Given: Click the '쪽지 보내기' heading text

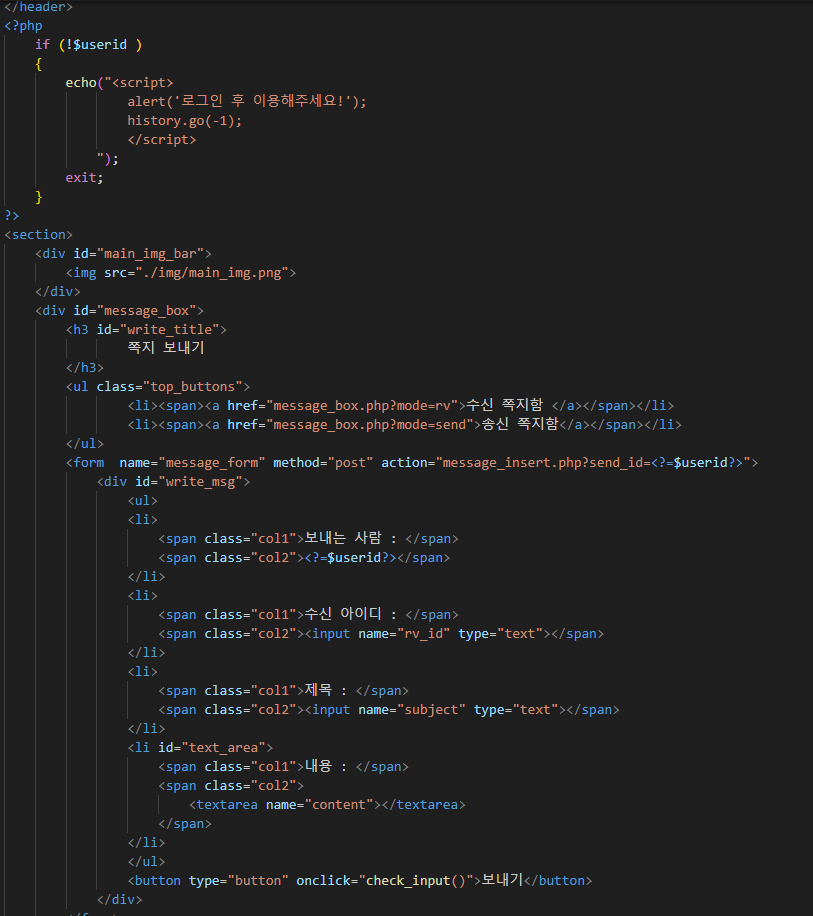Looking at the screenshot, I should click(166, 348).
